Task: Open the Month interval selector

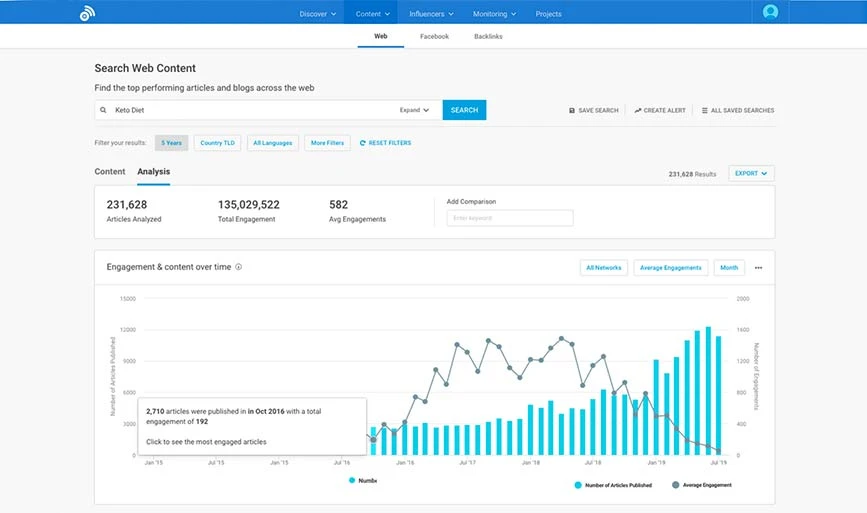Action: pyautogui.click(x=729, y=268)
